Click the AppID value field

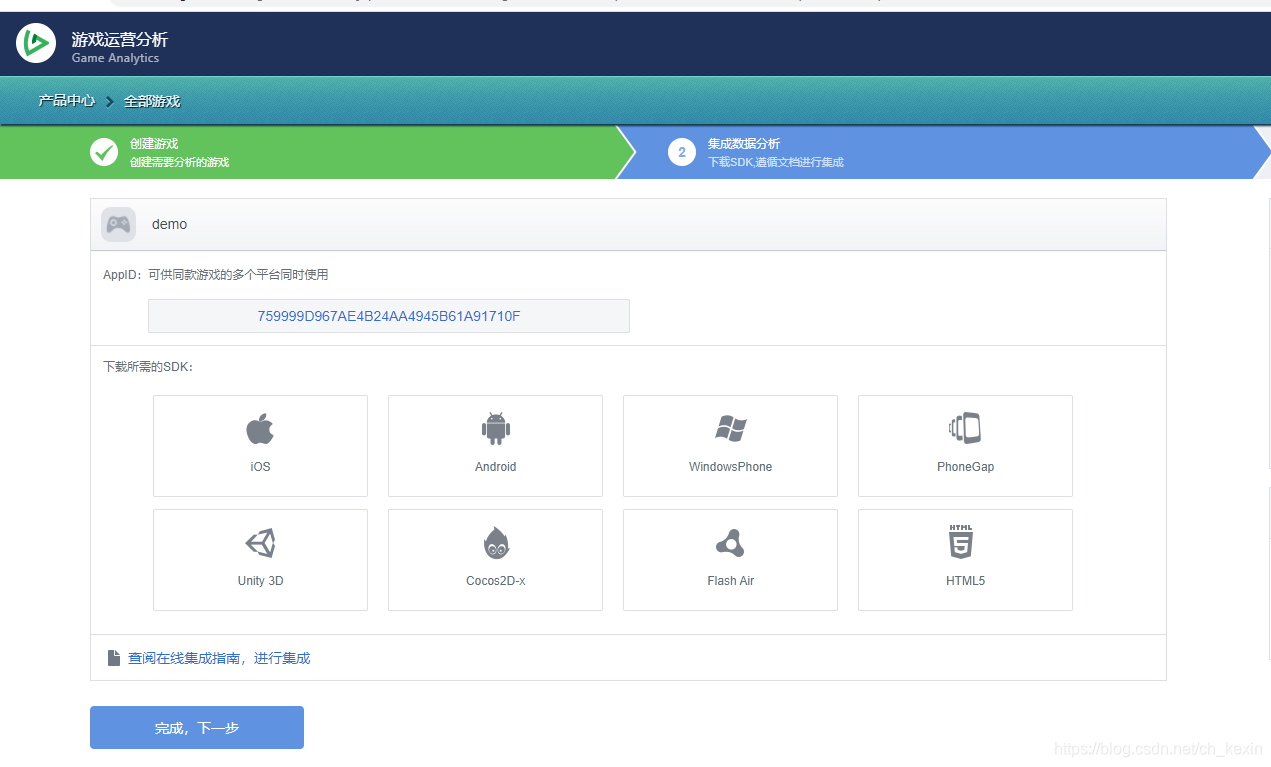click(389, 316)
